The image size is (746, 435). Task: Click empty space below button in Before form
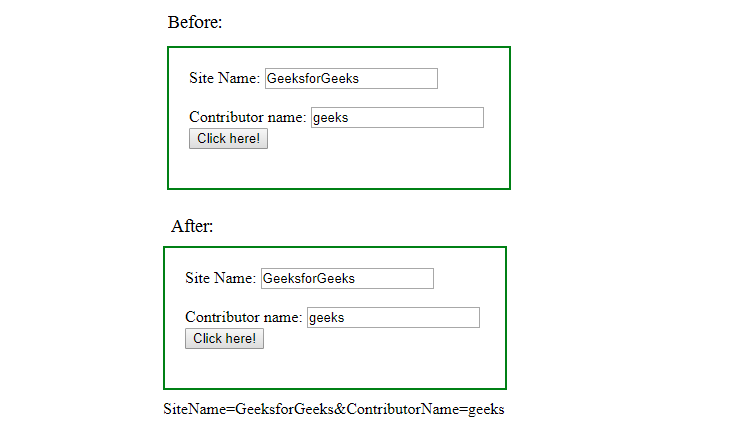click(x=339, y=169)
